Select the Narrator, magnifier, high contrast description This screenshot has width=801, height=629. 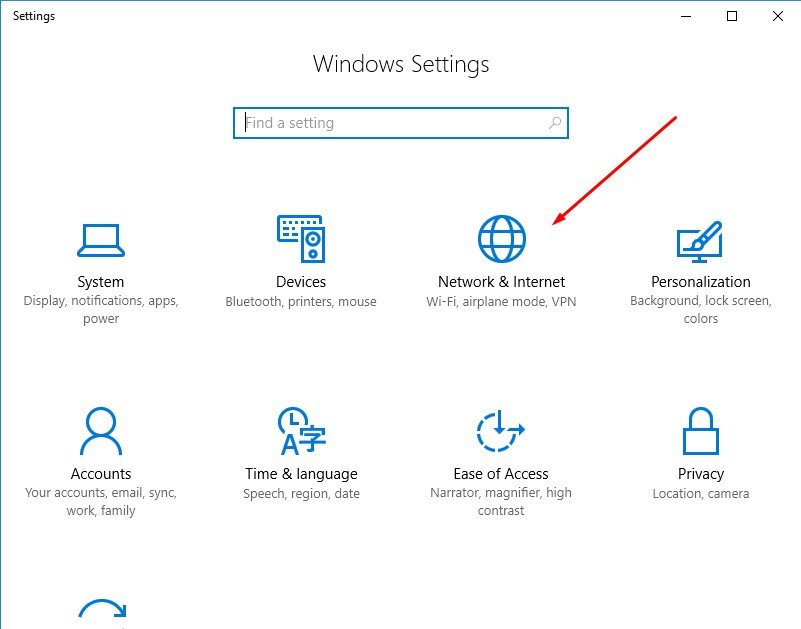(500, 501)
